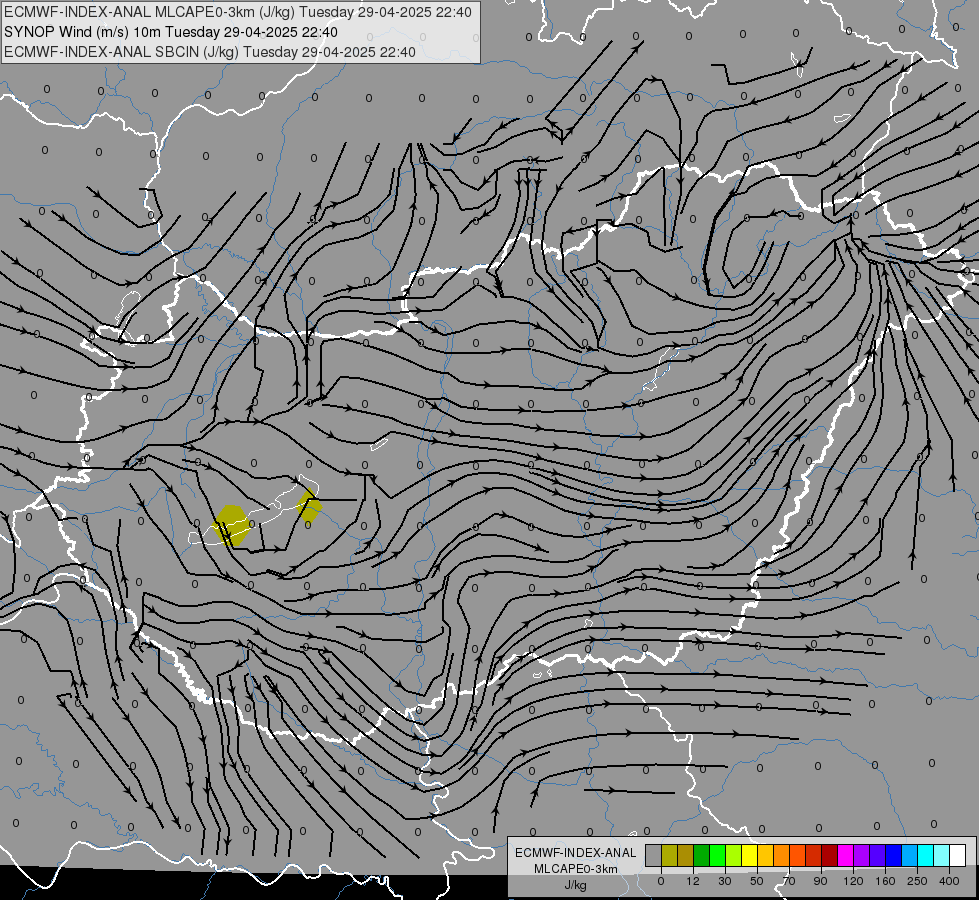Pick the dark red legend swatch
The width and height of the screenshot is (979, 900).
coord(830,855)
